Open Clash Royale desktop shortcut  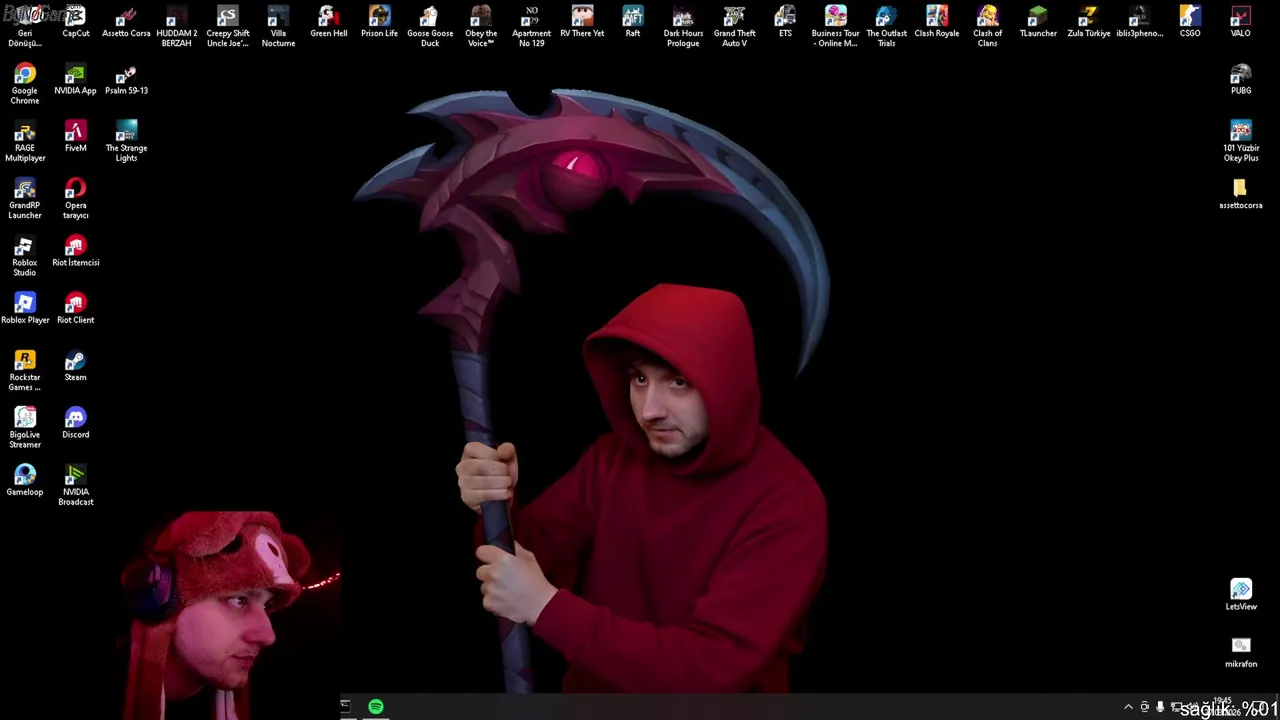pos(937,23)
